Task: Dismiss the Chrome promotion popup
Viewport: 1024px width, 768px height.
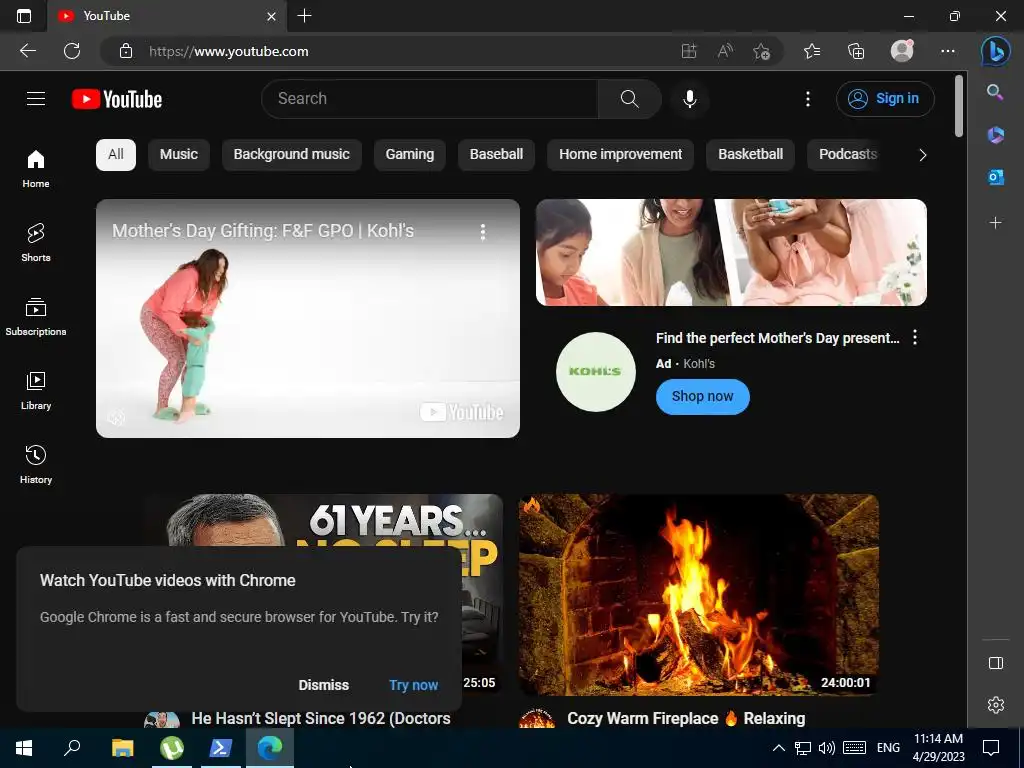Action: coord(323,685)
